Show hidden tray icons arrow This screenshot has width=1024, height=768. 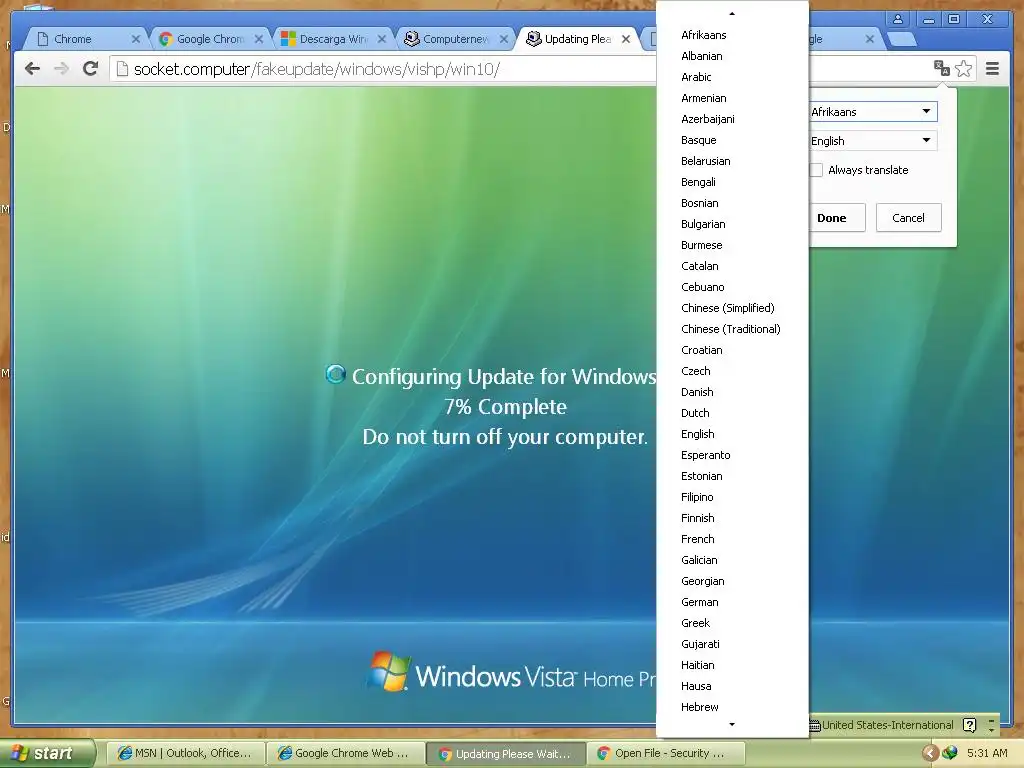(930, 754)
